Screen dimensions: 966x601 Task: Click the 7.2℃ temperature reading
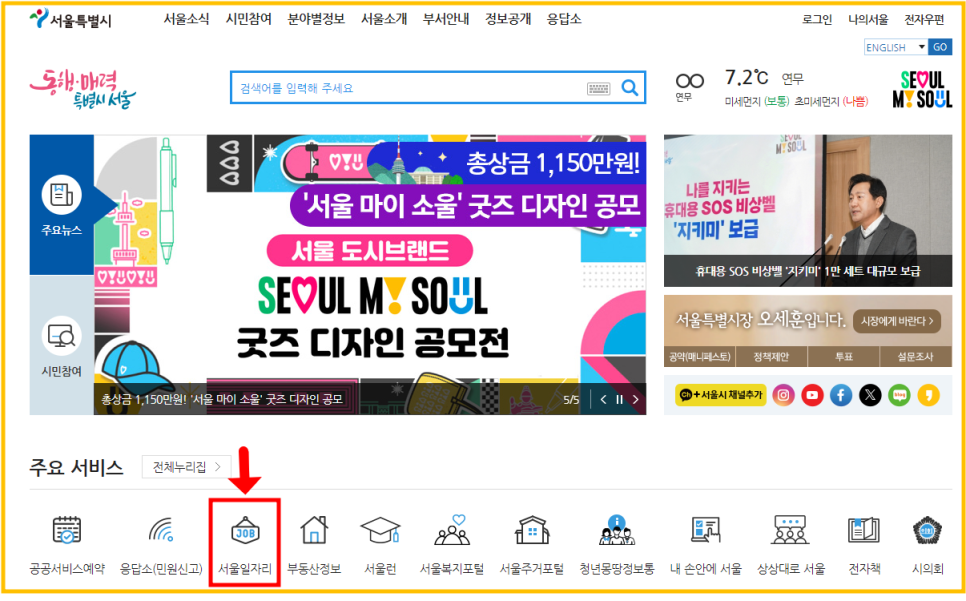[x=746, y=78]
